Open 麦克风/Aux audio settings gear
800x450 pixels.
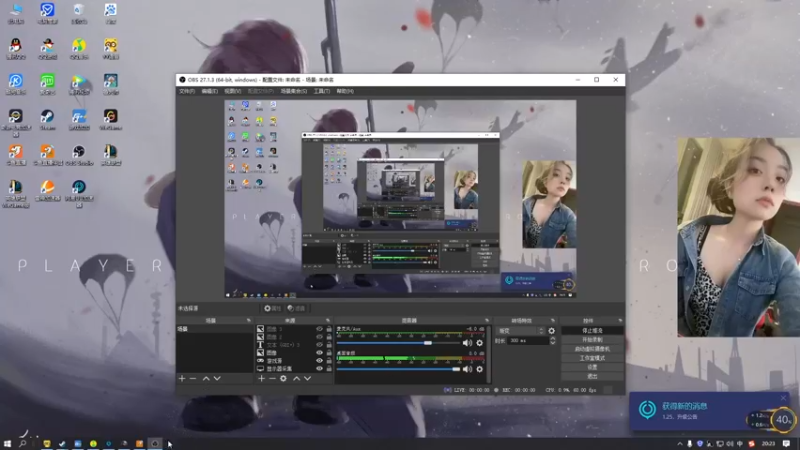(x=480, y=343)
